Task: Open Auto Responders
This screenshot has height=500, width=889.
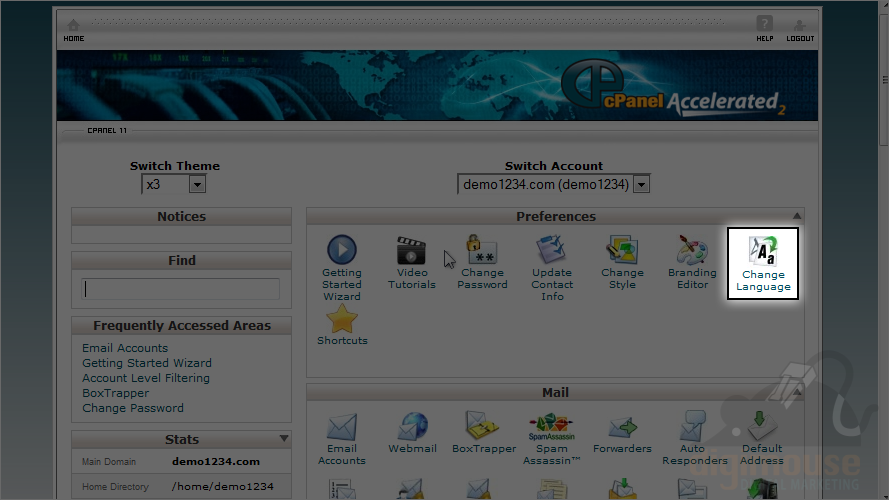Action: 693,439
